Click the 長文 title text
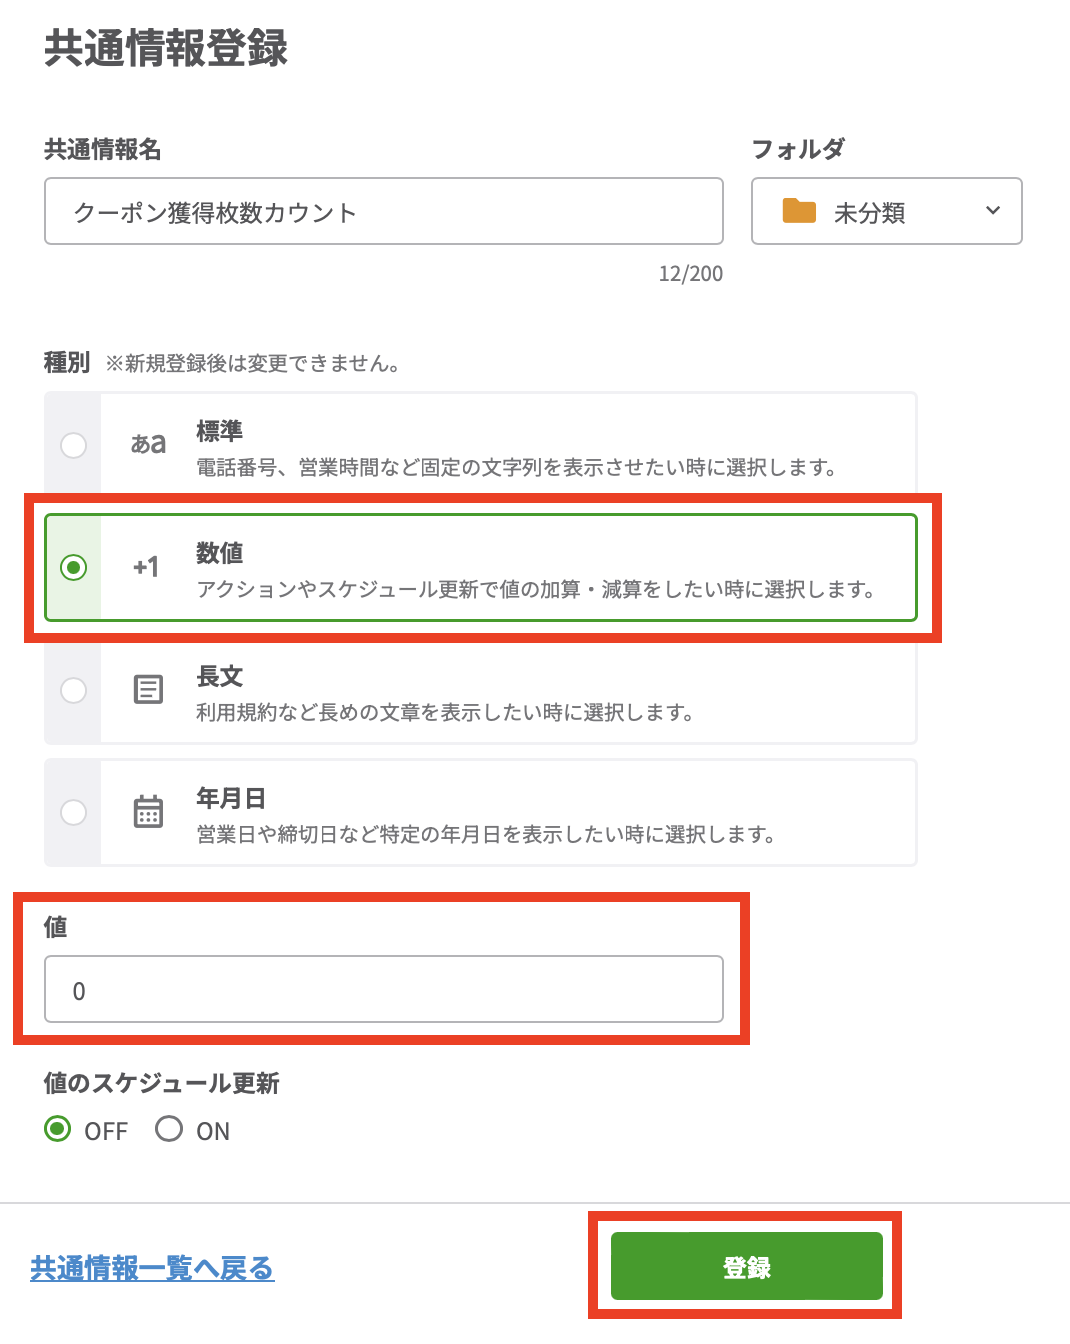This screenshot has height=1344, width=1070. point(220,676)
